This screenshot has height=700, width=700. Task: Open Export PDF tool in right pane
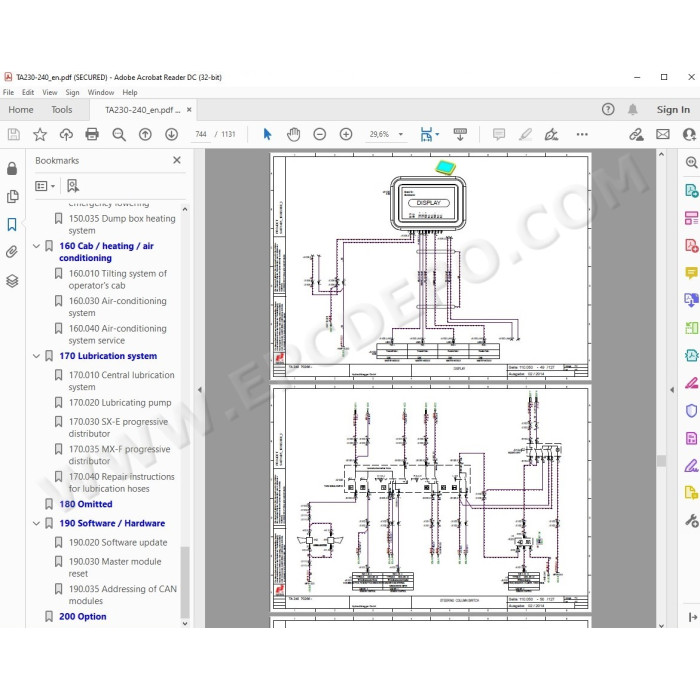[x=691, y=191]
